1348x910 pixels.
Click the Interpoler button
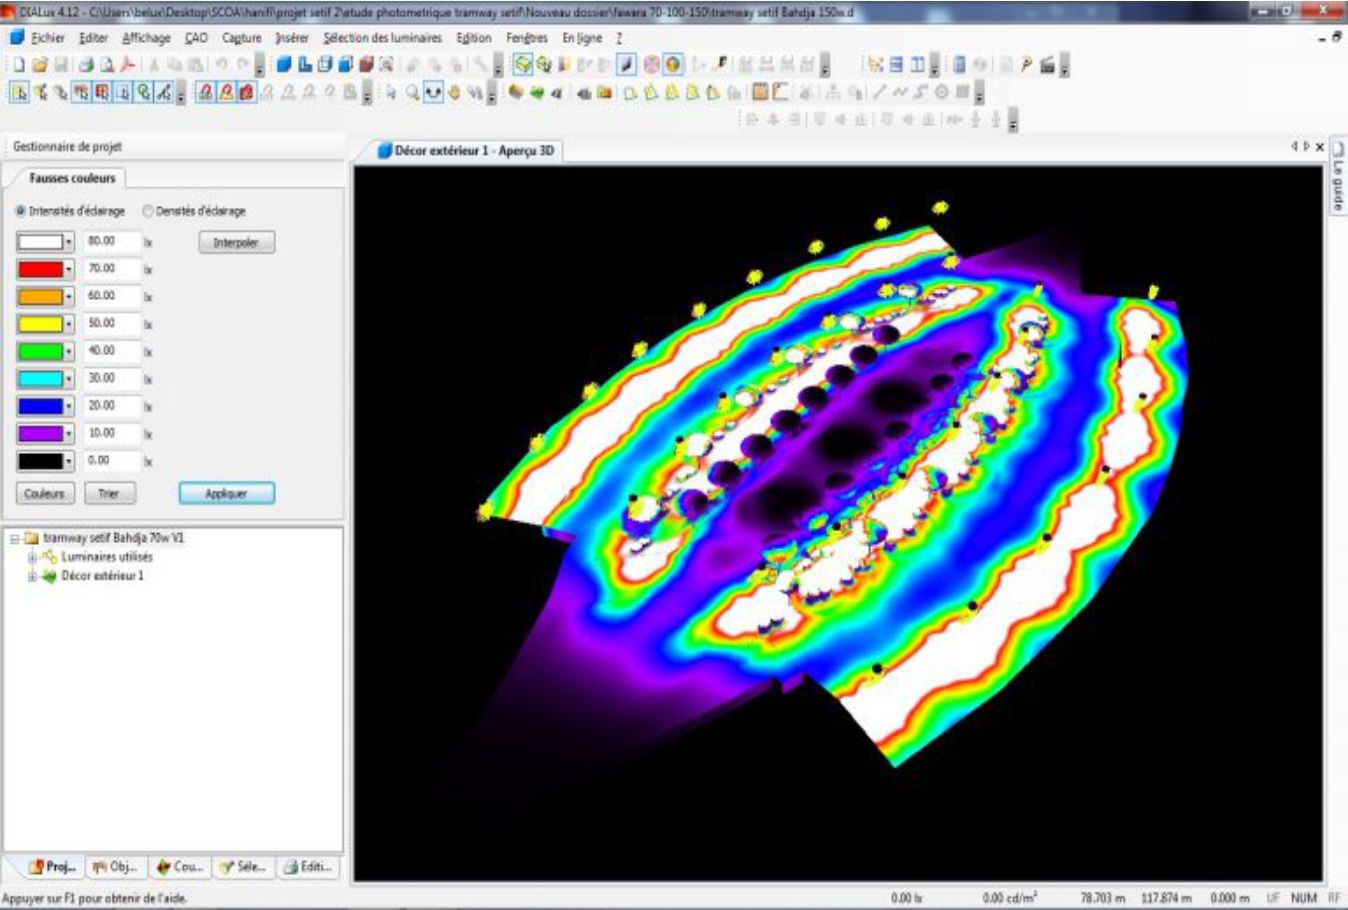pyautogui.click(x=236, y=243)
